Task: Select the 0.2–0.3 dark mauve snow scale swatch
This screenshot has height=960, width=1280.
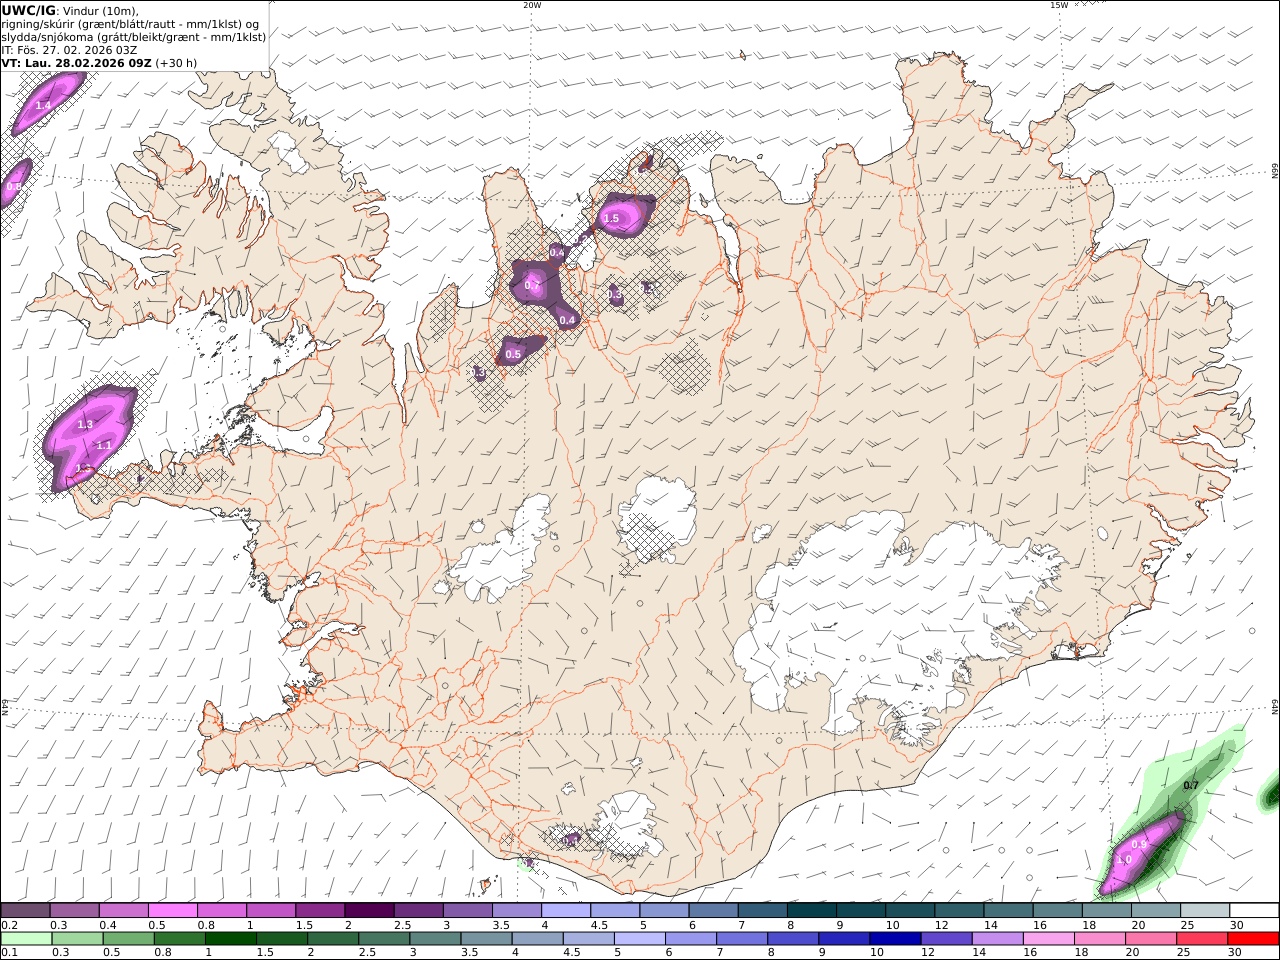Action: [25, 911]
